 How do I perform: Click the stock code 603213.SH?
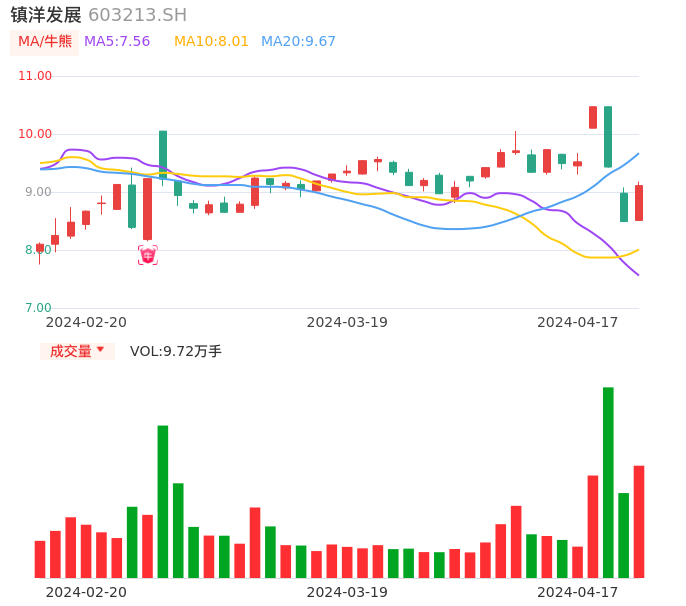tap(137, 15)
